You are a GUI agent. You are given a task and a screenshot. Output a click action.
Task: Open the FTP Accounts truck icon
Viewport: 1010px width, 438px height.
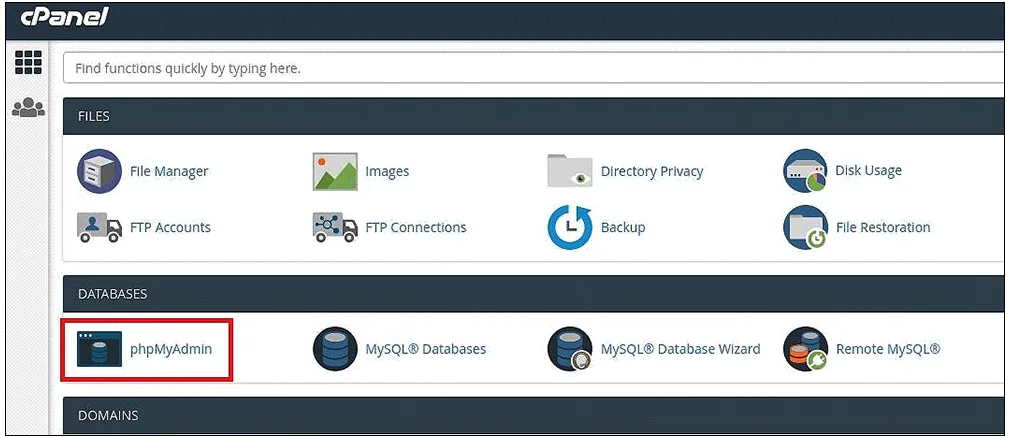[x=99, y=227]
